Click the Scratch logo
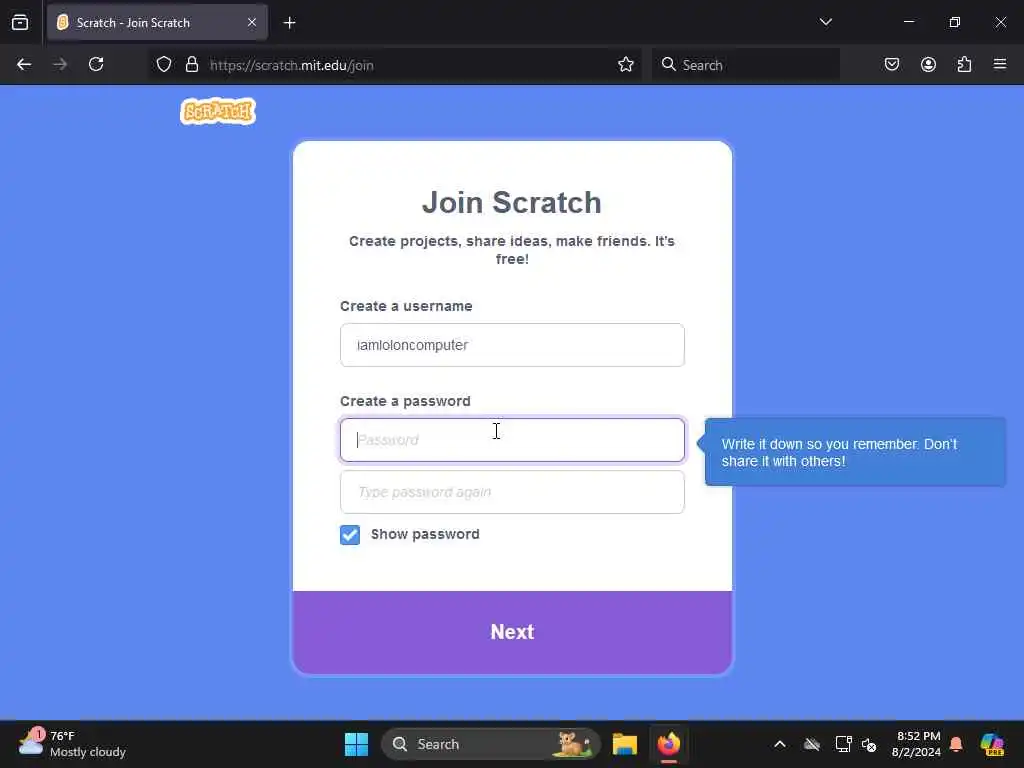The height and width of the screenshot is (768, 1024). (x=218, y=111)
